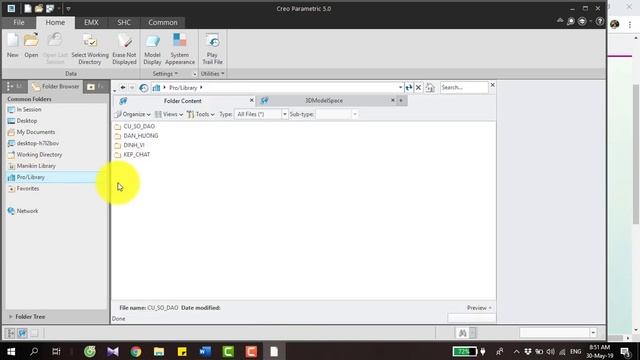Click the refresh arrows beside the address bar
This screenshot has width=640, height=360.
[x=409, y=87]
